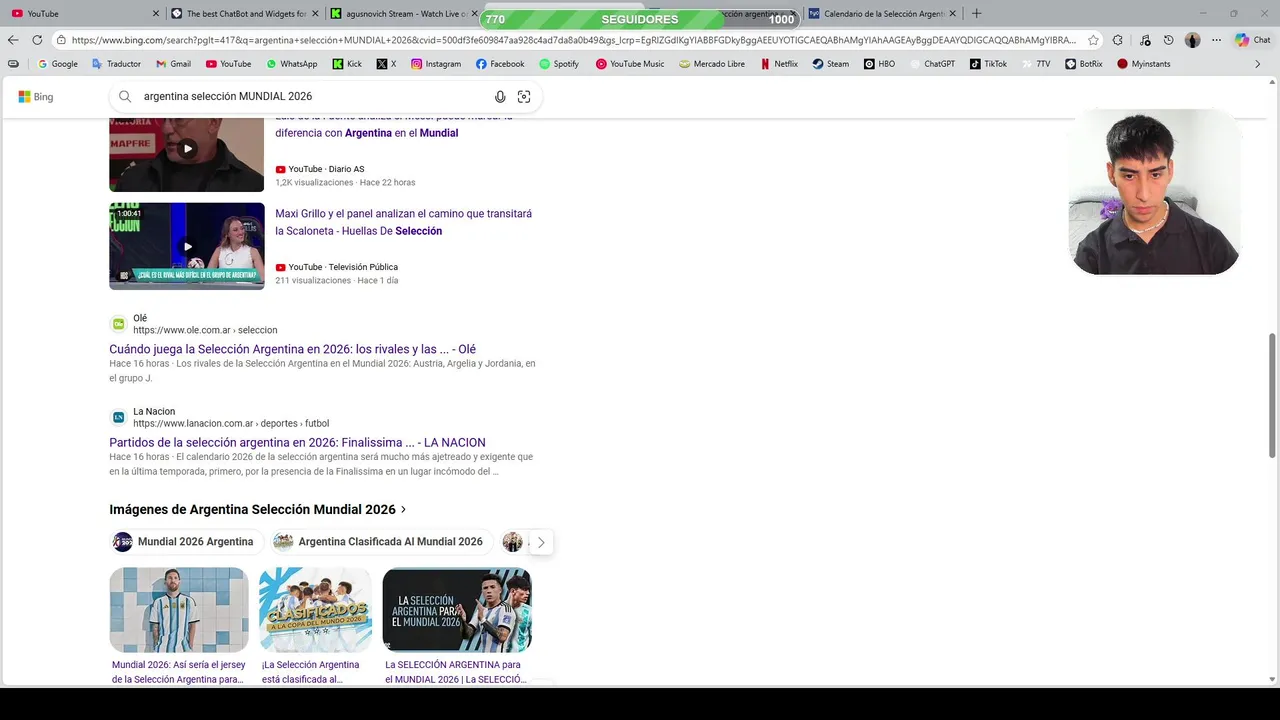This screenshot has width=1280, height=720.
Task: Open Myinstants bookmark
Action: point(1143,64)
